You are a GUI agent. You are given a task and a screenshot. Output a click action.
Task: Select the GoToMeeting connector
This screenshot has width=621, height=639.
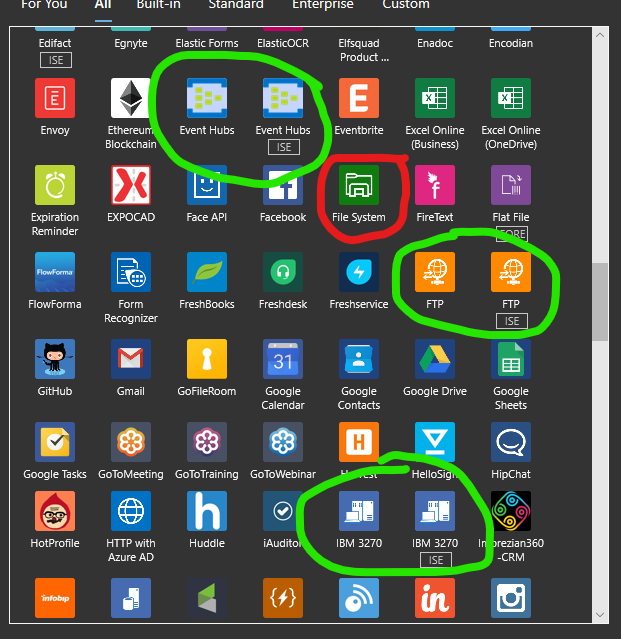[x=131, y=442]
